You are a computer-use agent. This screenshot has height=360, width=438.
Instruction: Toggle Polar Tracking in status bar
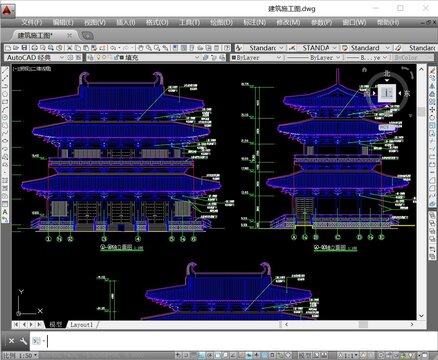pyautogui.click(x=209, y=355)
